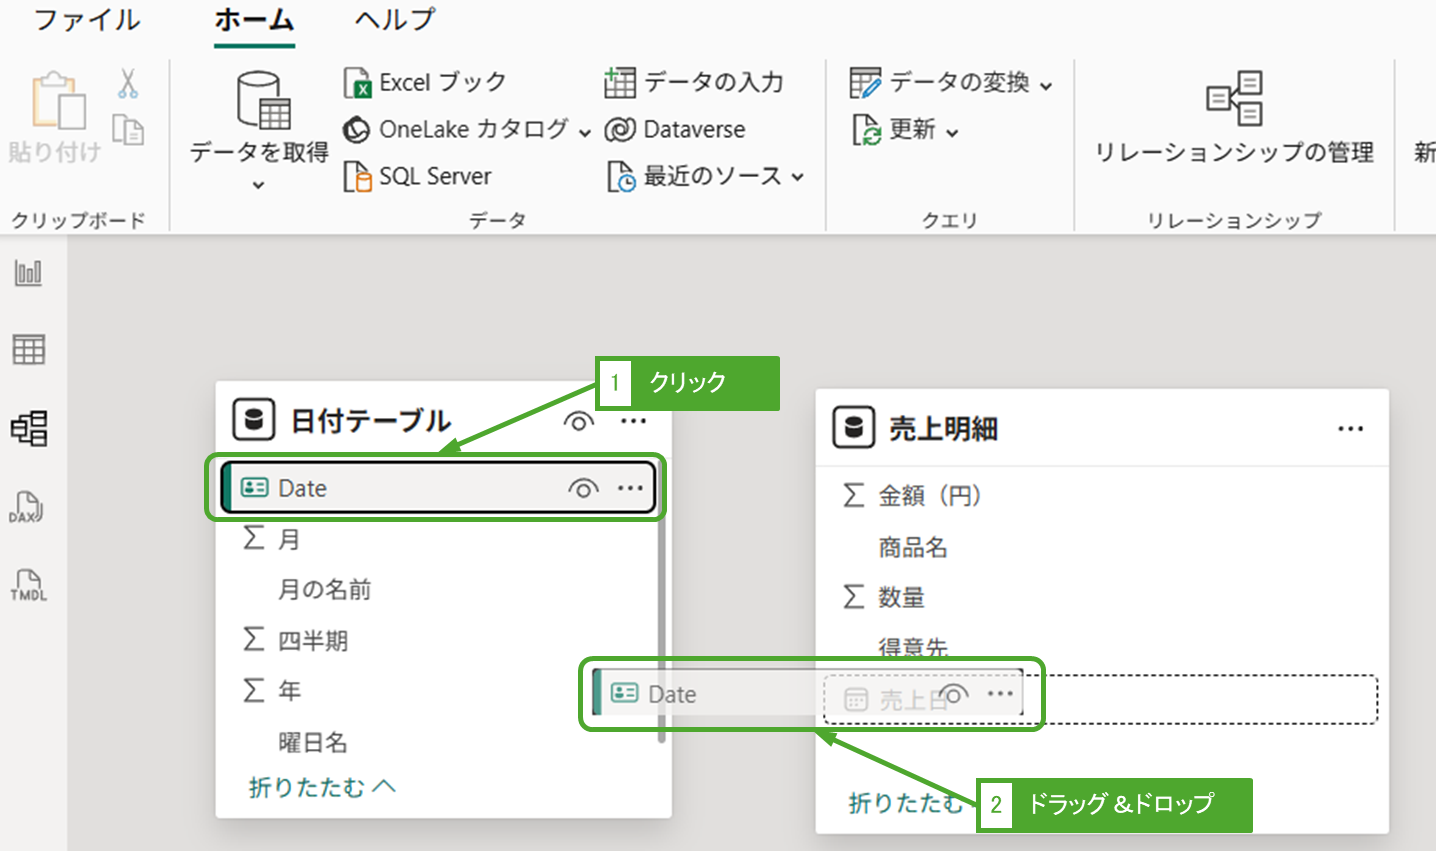Select Dataverse data source
Screen dimensions: 1436x851
(676, 129)
